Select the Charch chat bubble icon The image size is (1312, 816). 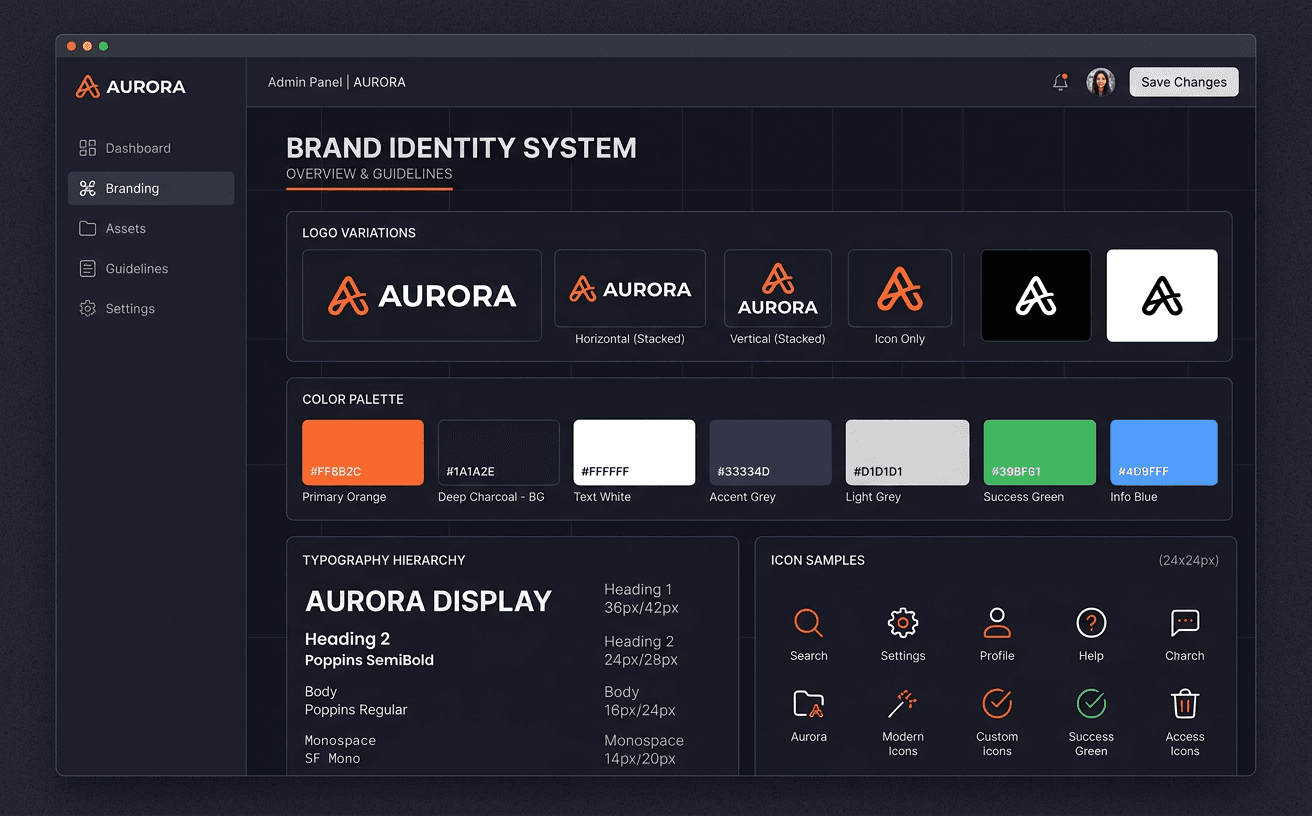tap(1185, 623)
